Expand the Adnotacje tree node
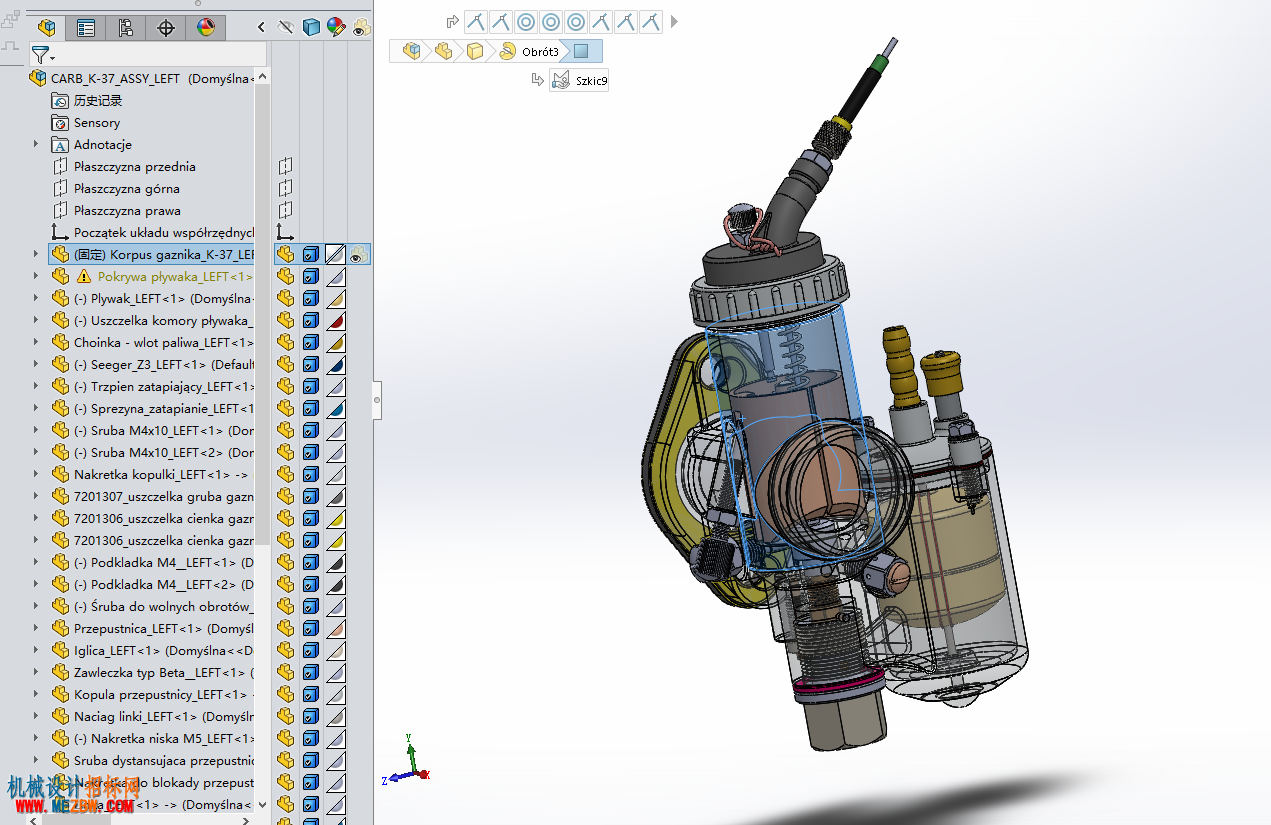The image size is (1271, 825). [36, 144]
